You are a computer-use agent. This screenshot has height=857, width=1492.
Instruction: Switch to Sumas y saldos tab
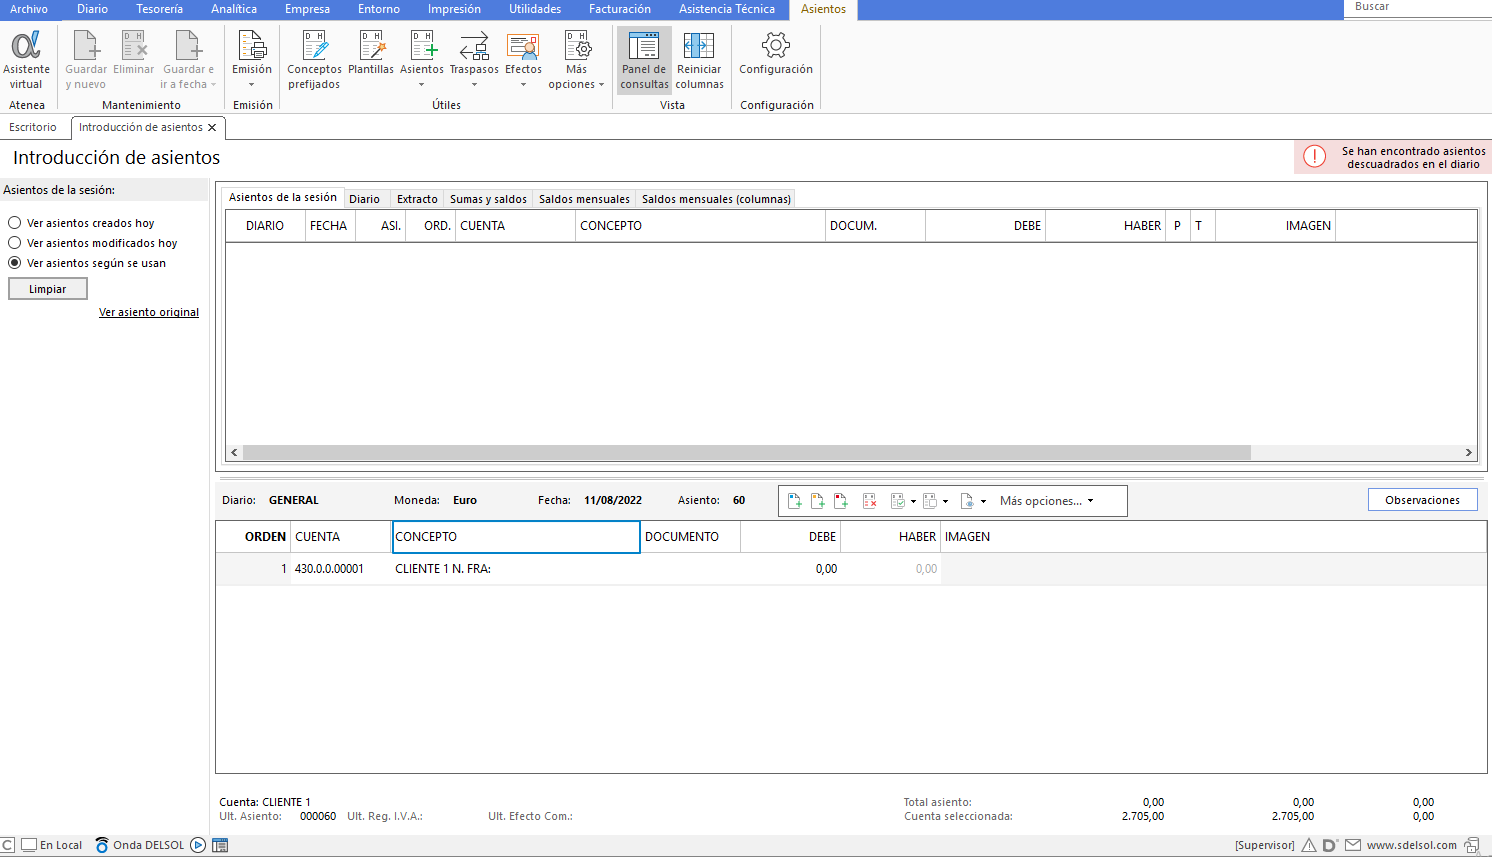pyautogui.click(x=488, y=199)
